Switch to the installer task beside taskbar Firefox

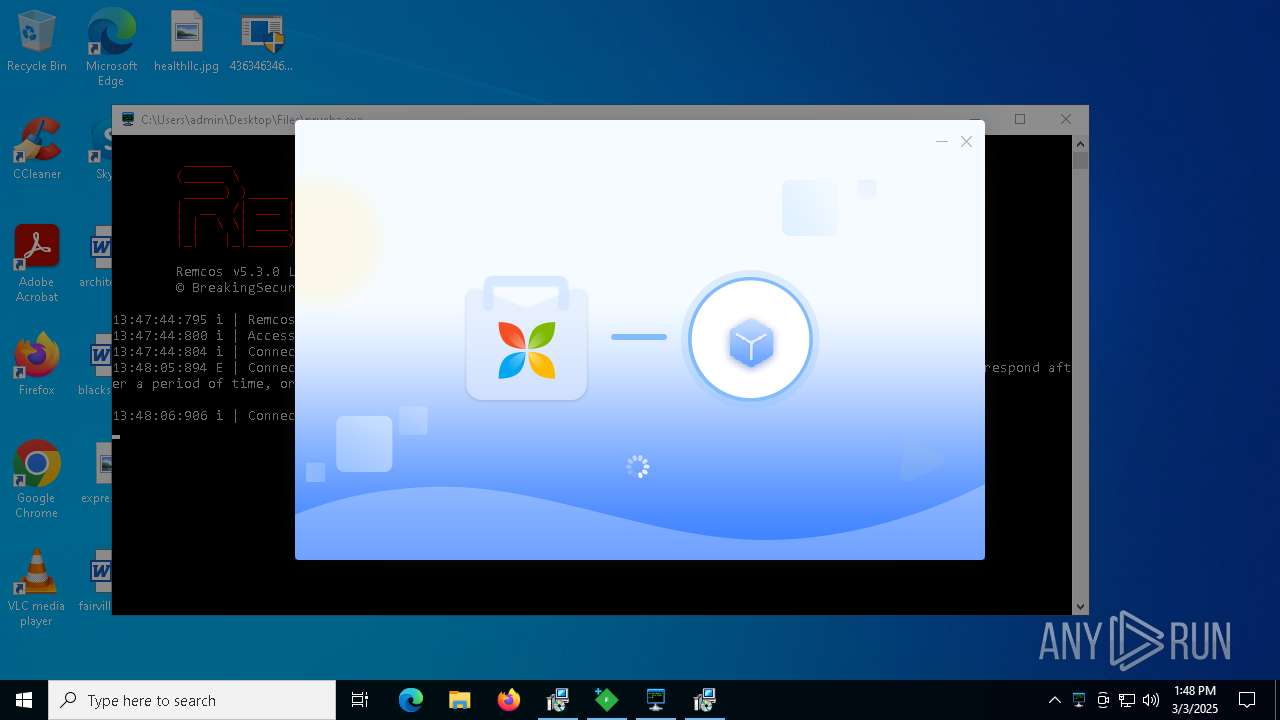tap(557, 700)
